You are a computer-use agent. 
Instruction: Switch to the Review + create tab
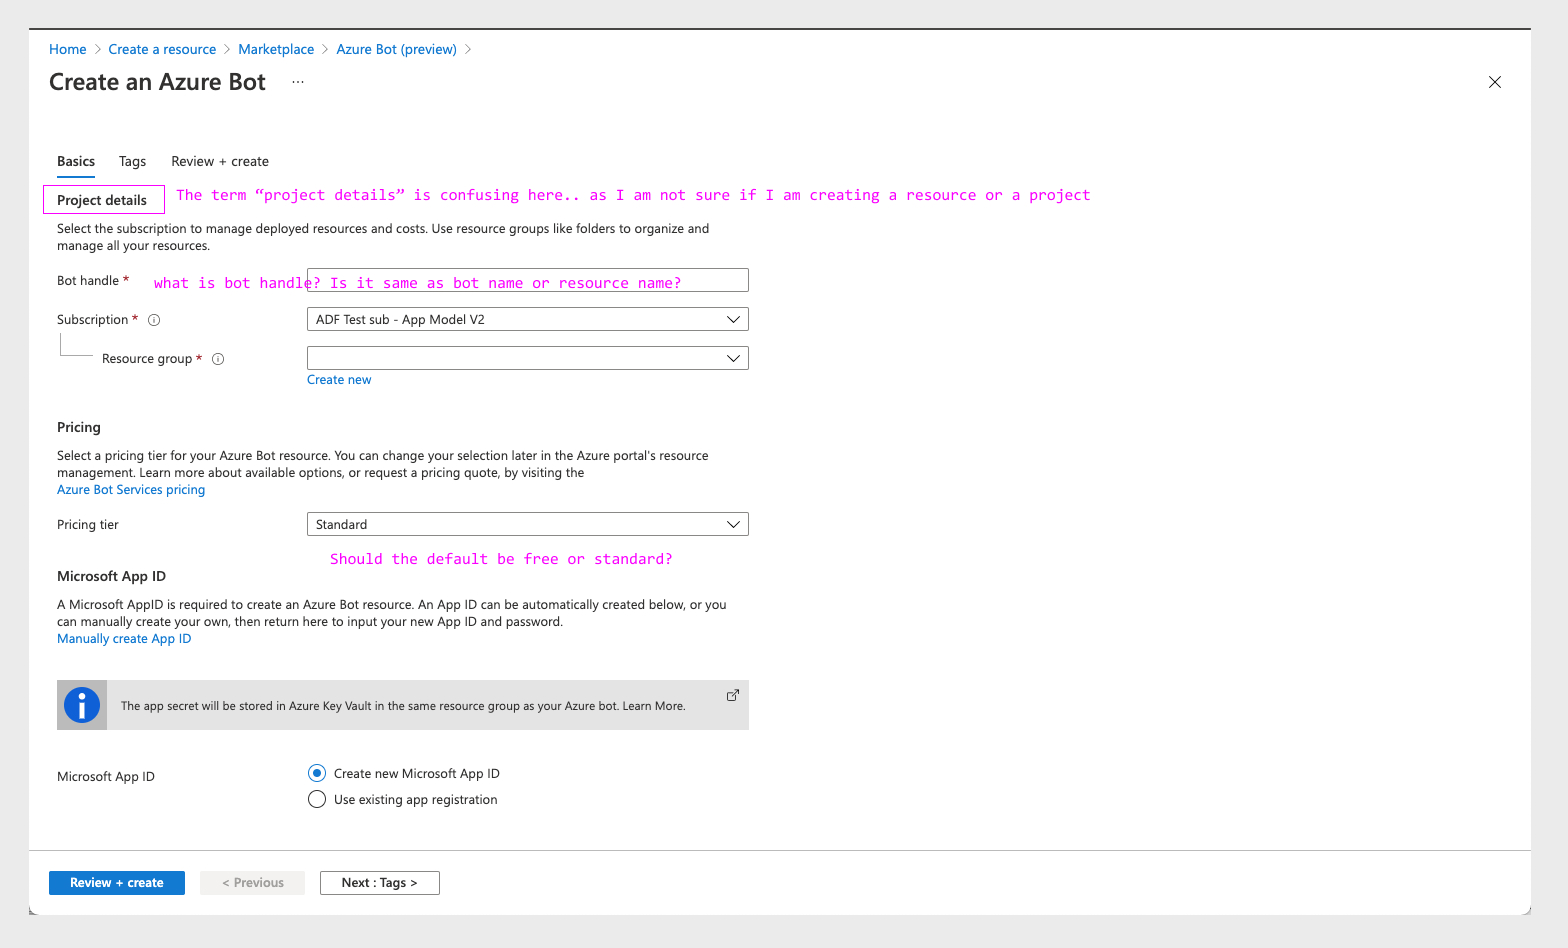click(219, 161)
